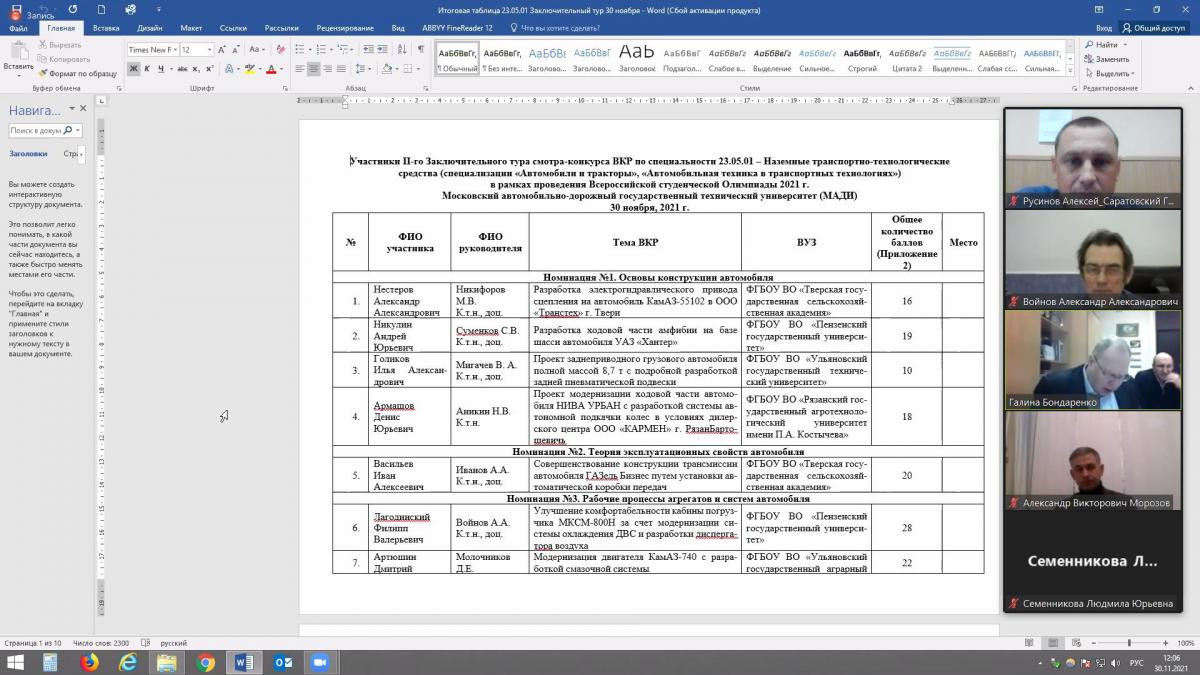
Task: Switch to the Ссылки ribbon tab
Action: point(233,28)
